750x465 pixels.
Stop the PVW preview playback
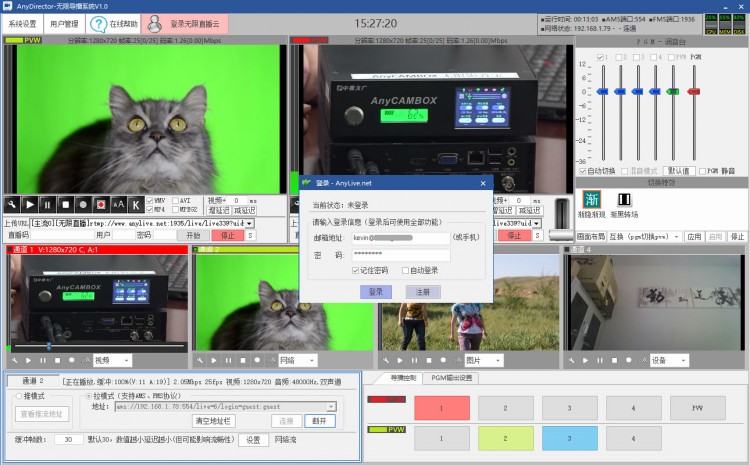66,205
